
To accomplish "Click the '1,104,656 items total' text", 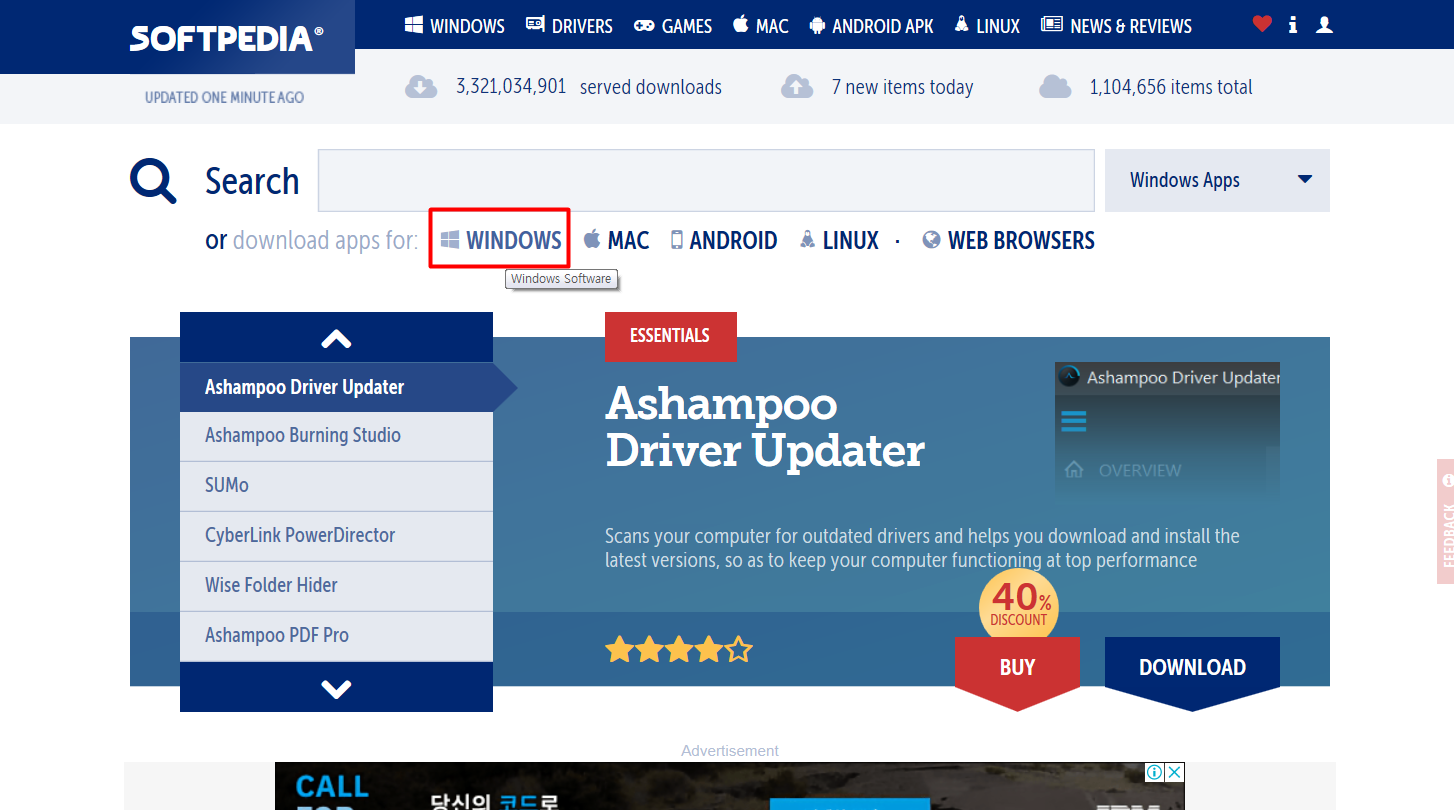I will (1171, 87).
